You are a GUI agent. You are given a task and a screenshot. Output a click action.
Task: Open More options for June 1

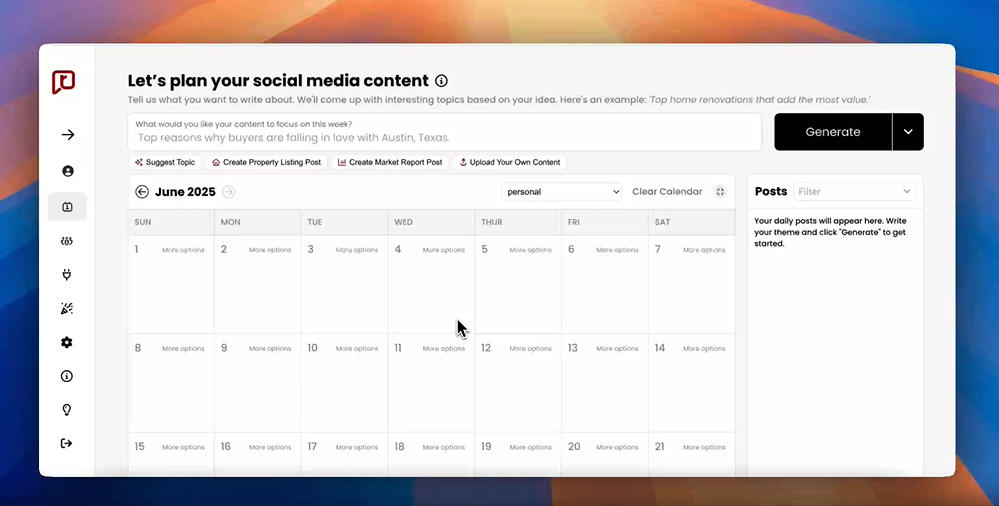pos(183,250)
